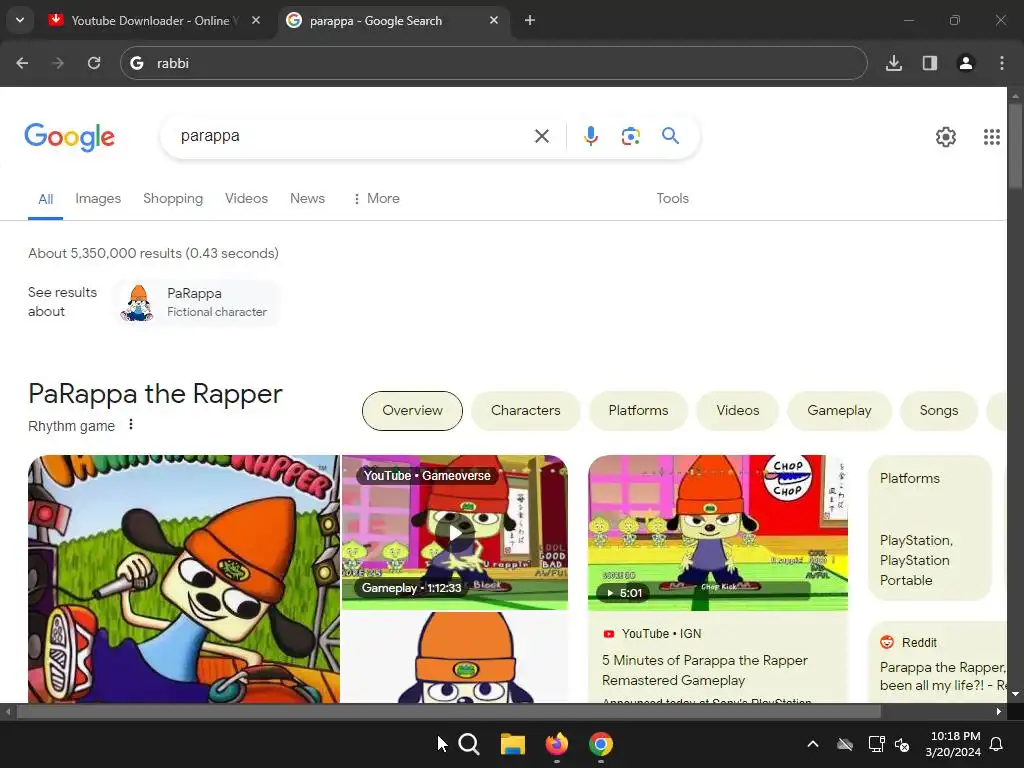This screenshot has width=1024, height=768.
Task: Reload the current page
Action: 94,63
